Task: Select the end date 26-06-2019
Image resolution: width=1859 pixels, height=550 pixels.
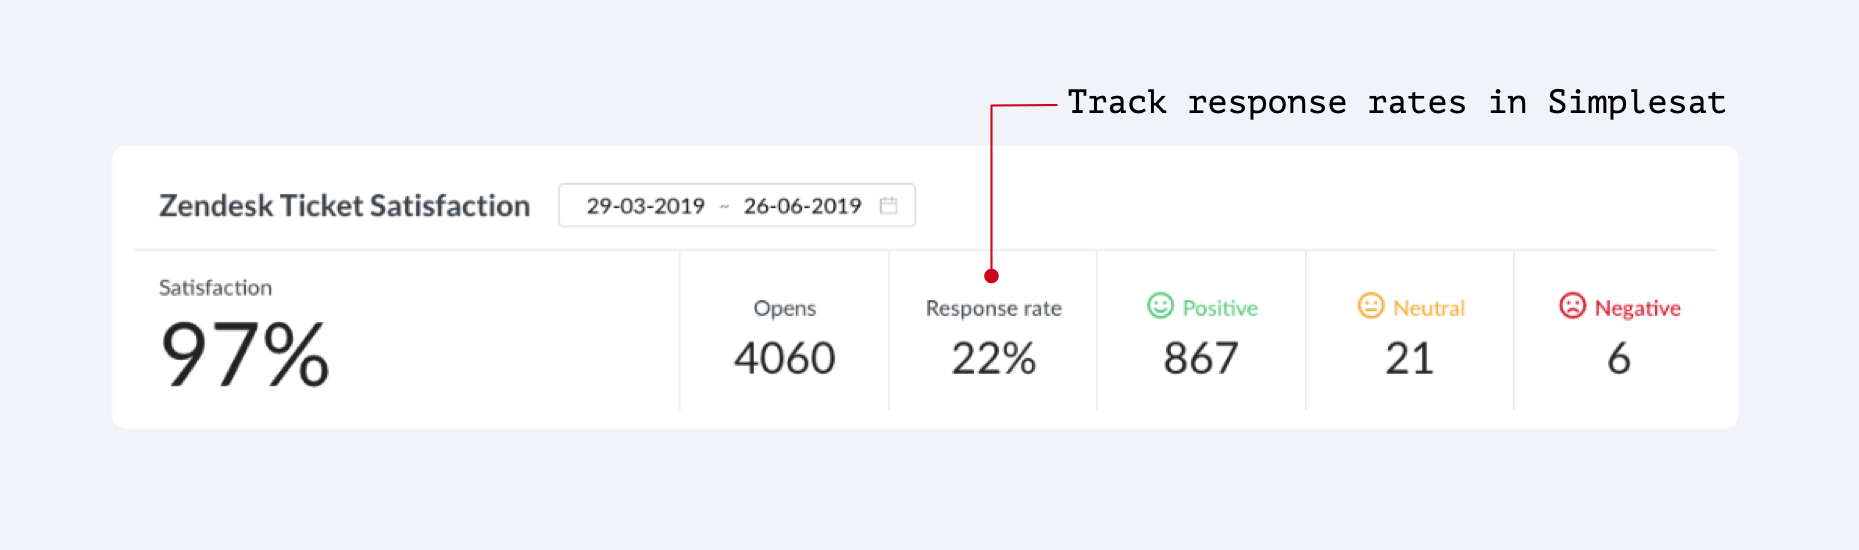Action: (802, 206)
